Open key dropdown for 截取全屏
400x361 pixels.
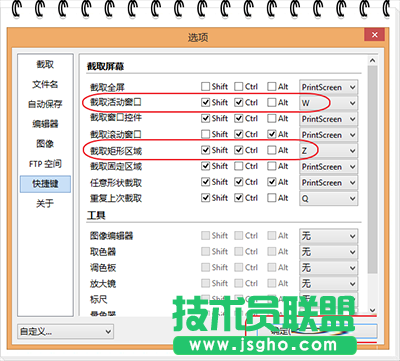(329, 87)
